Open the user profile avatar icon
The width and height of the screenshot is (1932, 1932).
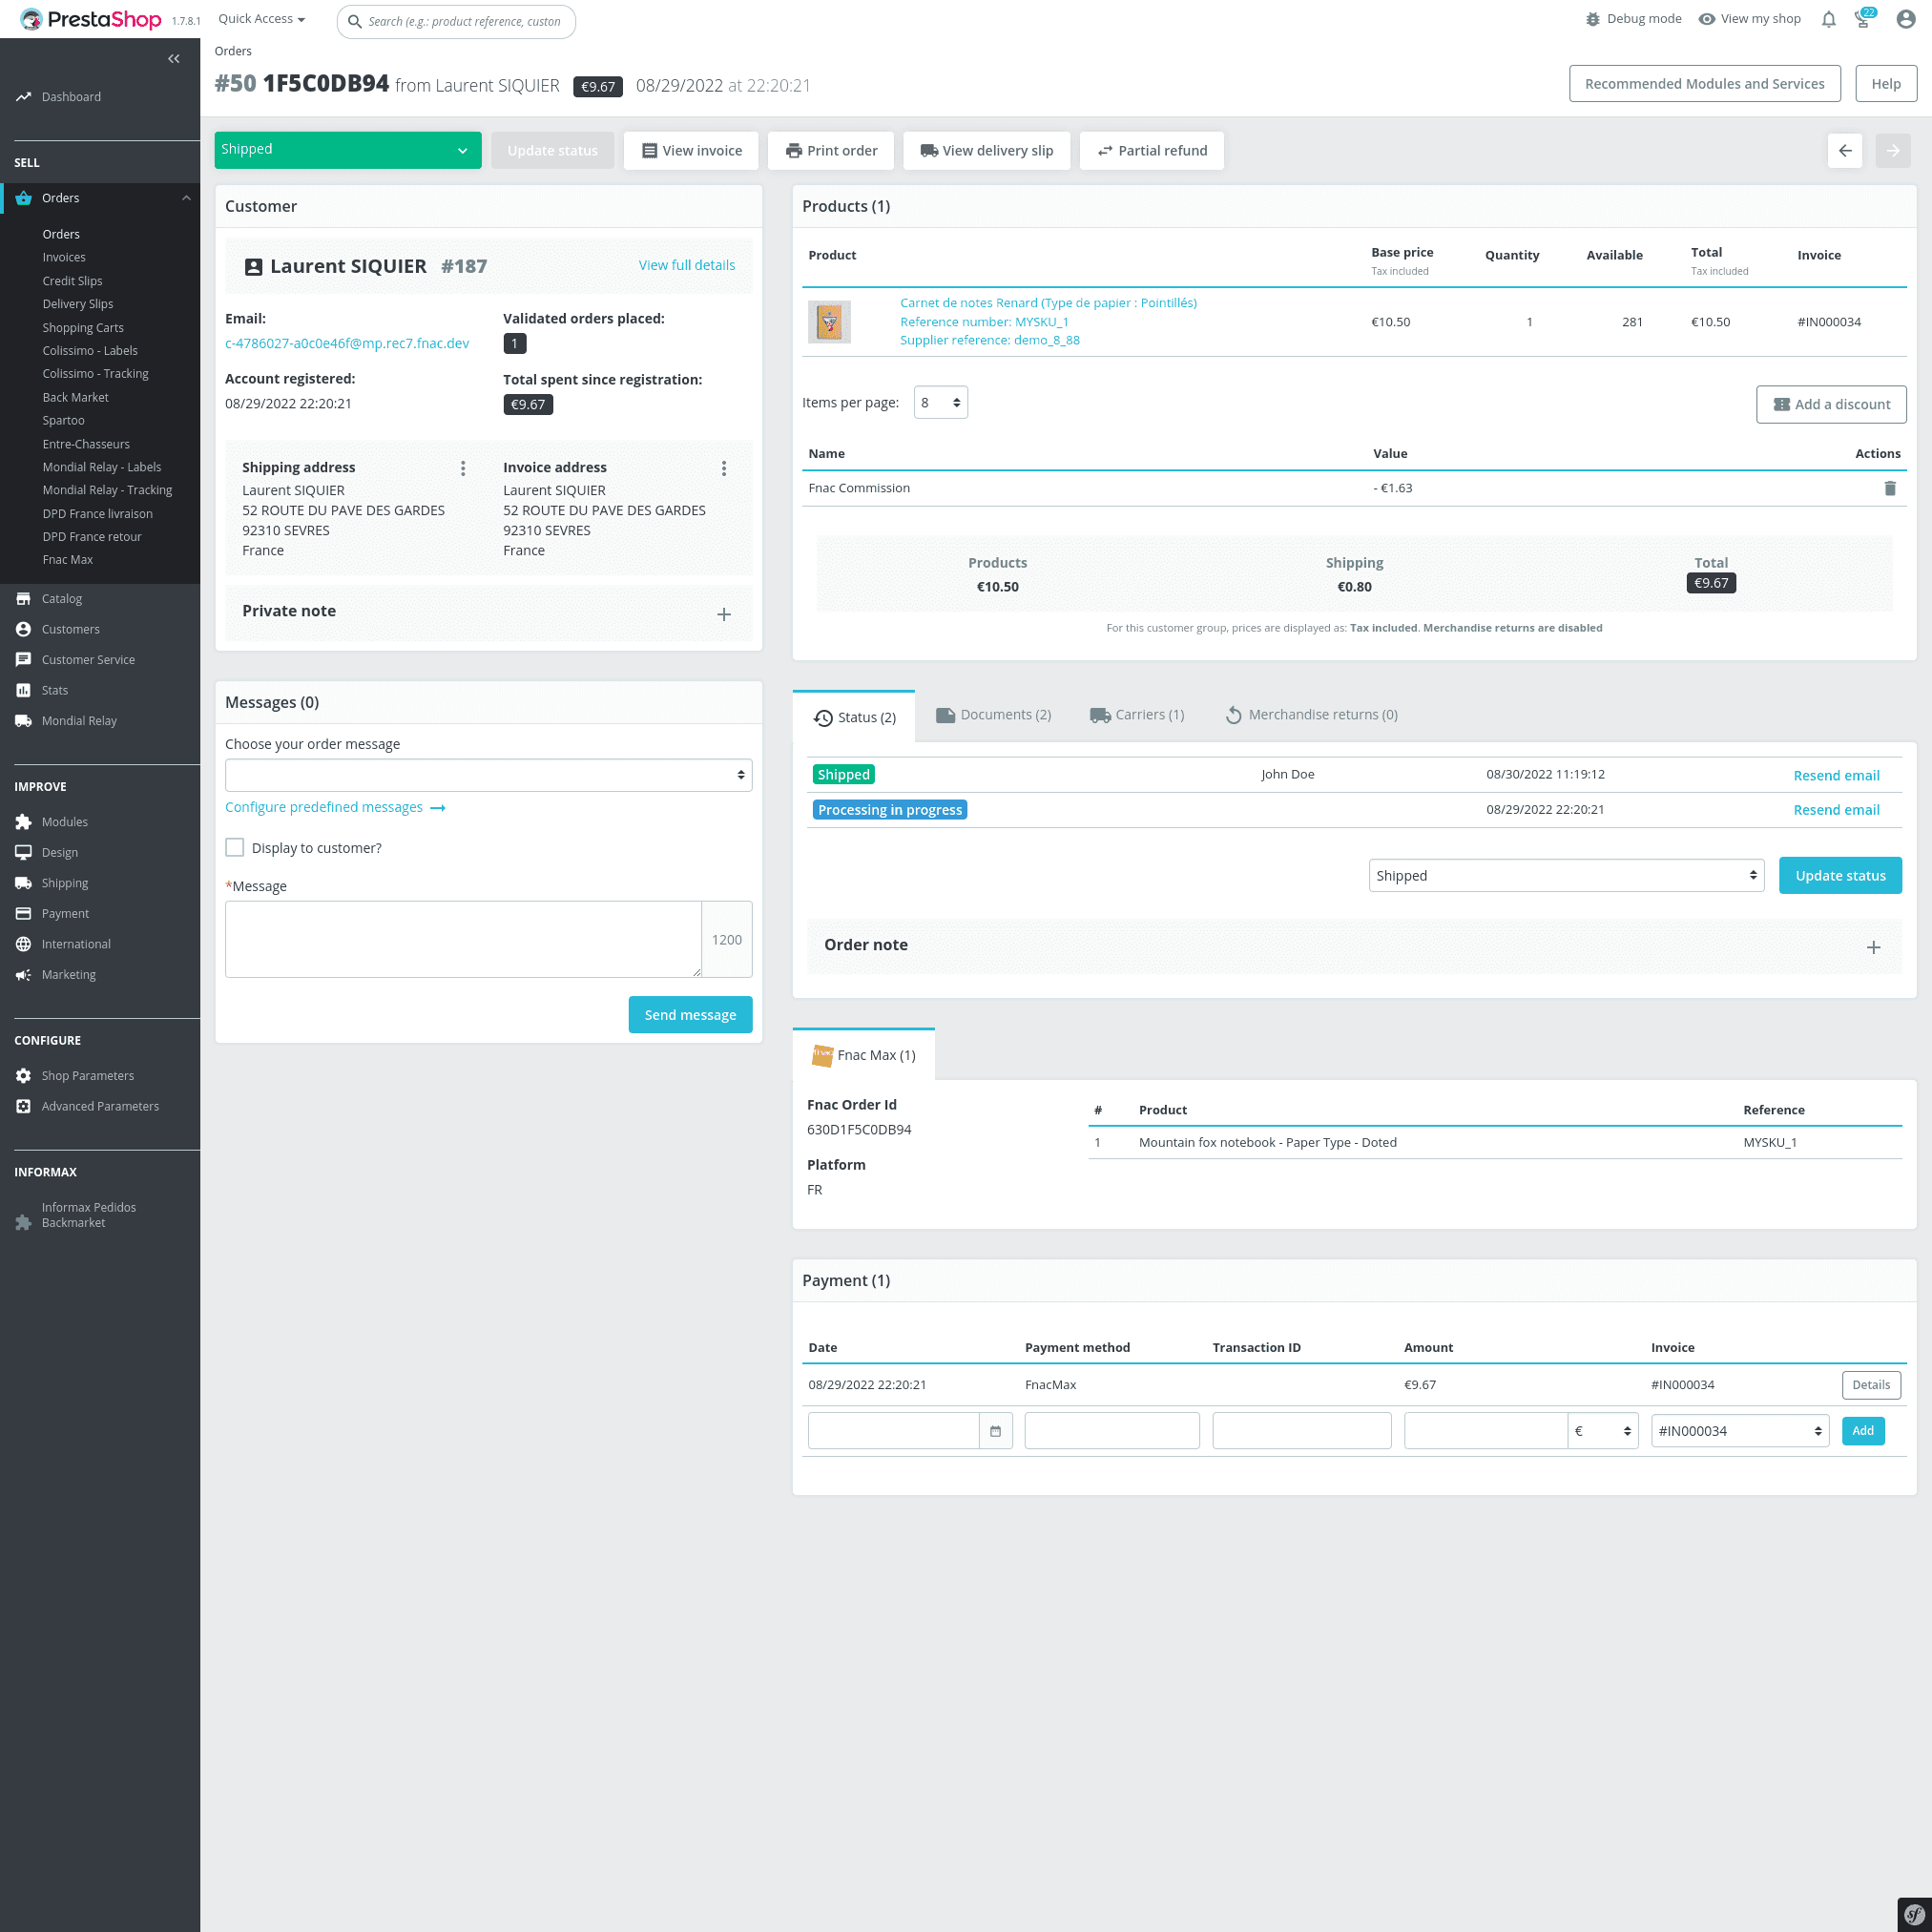pyautogui.click(x=1905, y=19)
